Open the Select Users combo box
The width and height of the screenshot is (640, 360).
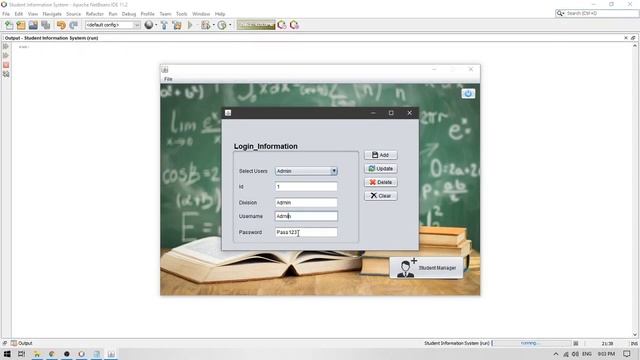click(x=306, y=171)
